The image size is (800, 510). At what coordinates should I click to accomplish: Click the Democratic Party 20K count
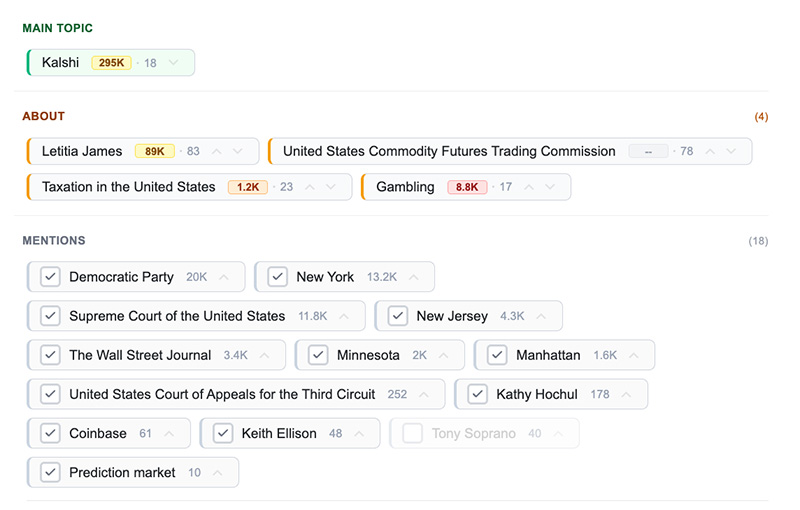point(196,277)
